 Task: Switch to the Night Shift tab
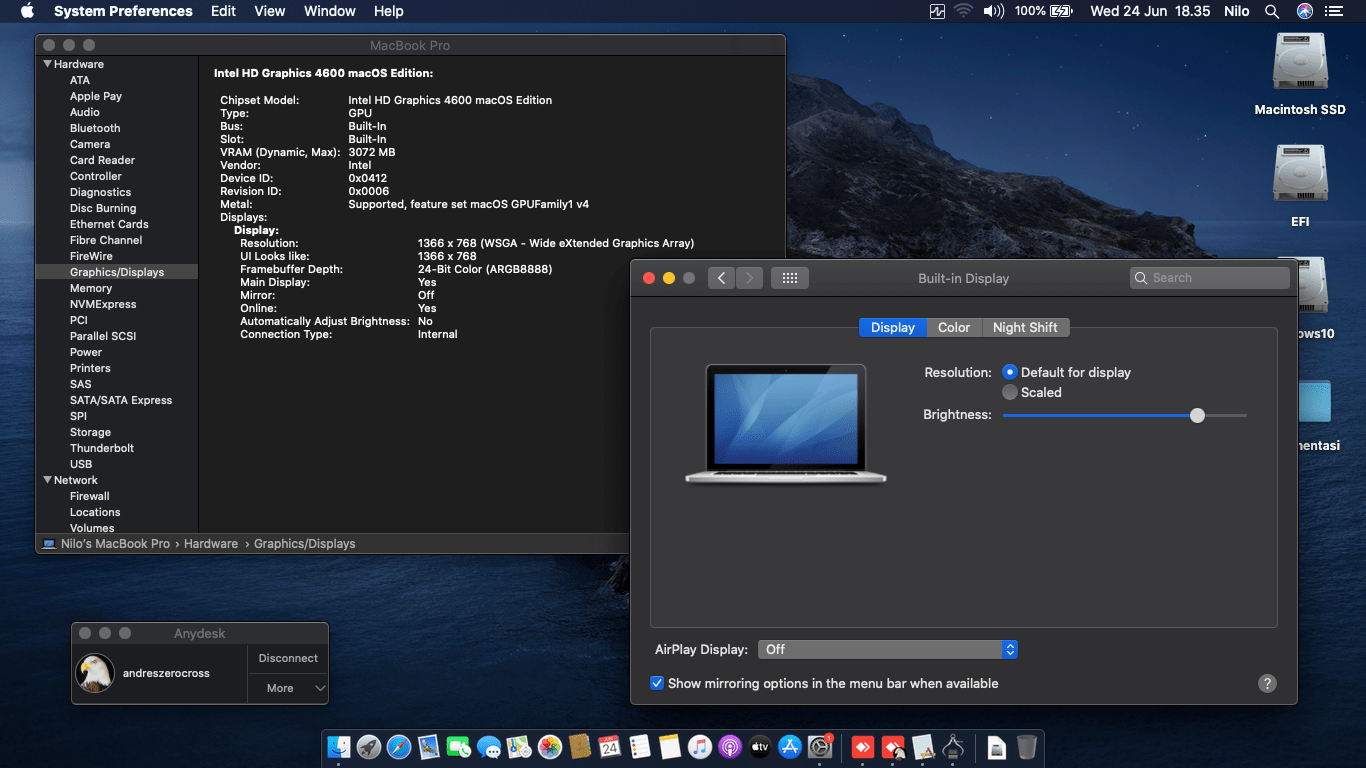[x=1025, y=327]
